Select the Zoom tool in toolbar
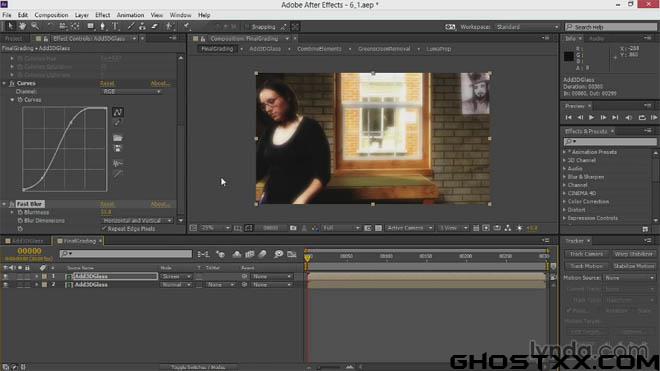The height and width of the screenshot is (371, 660). click(35, 27)
